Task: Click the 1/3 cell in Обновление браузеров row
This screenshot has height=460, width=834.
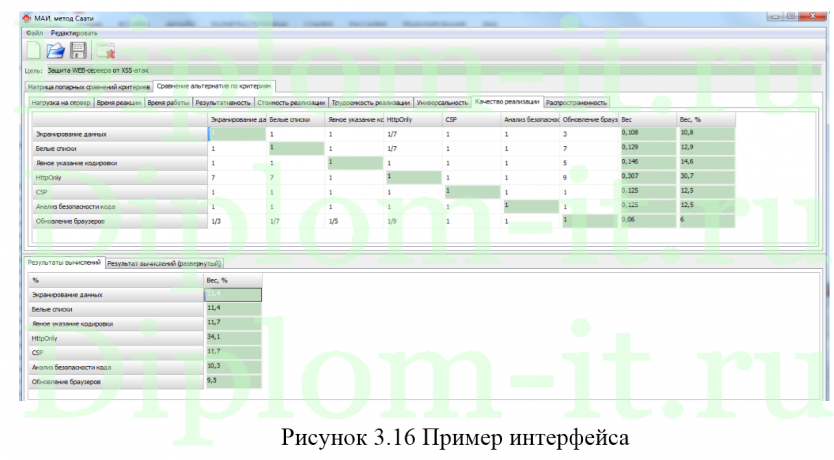Action: pos(237,221)
